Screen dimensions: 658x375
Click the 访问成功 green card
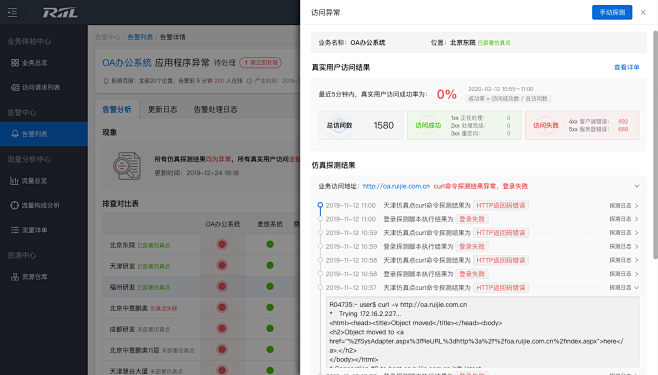pos(464,125)
